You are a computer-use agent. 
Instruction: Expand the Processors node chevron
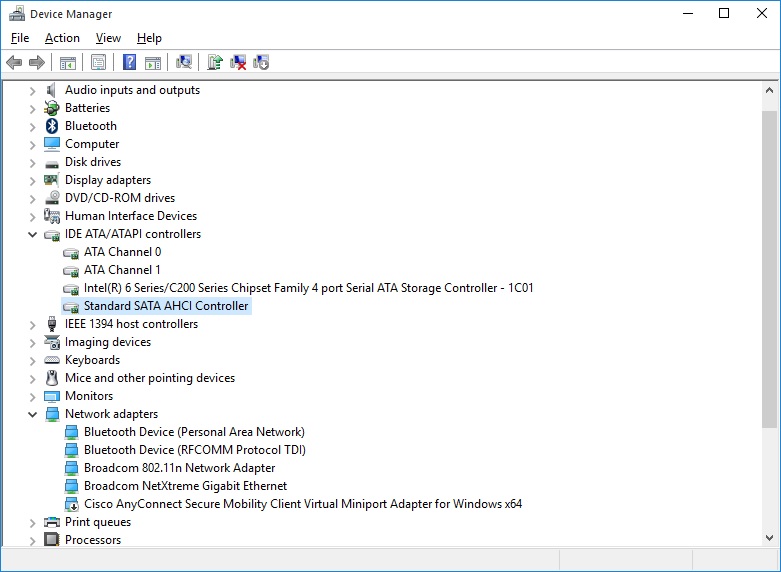click(32, 541)
